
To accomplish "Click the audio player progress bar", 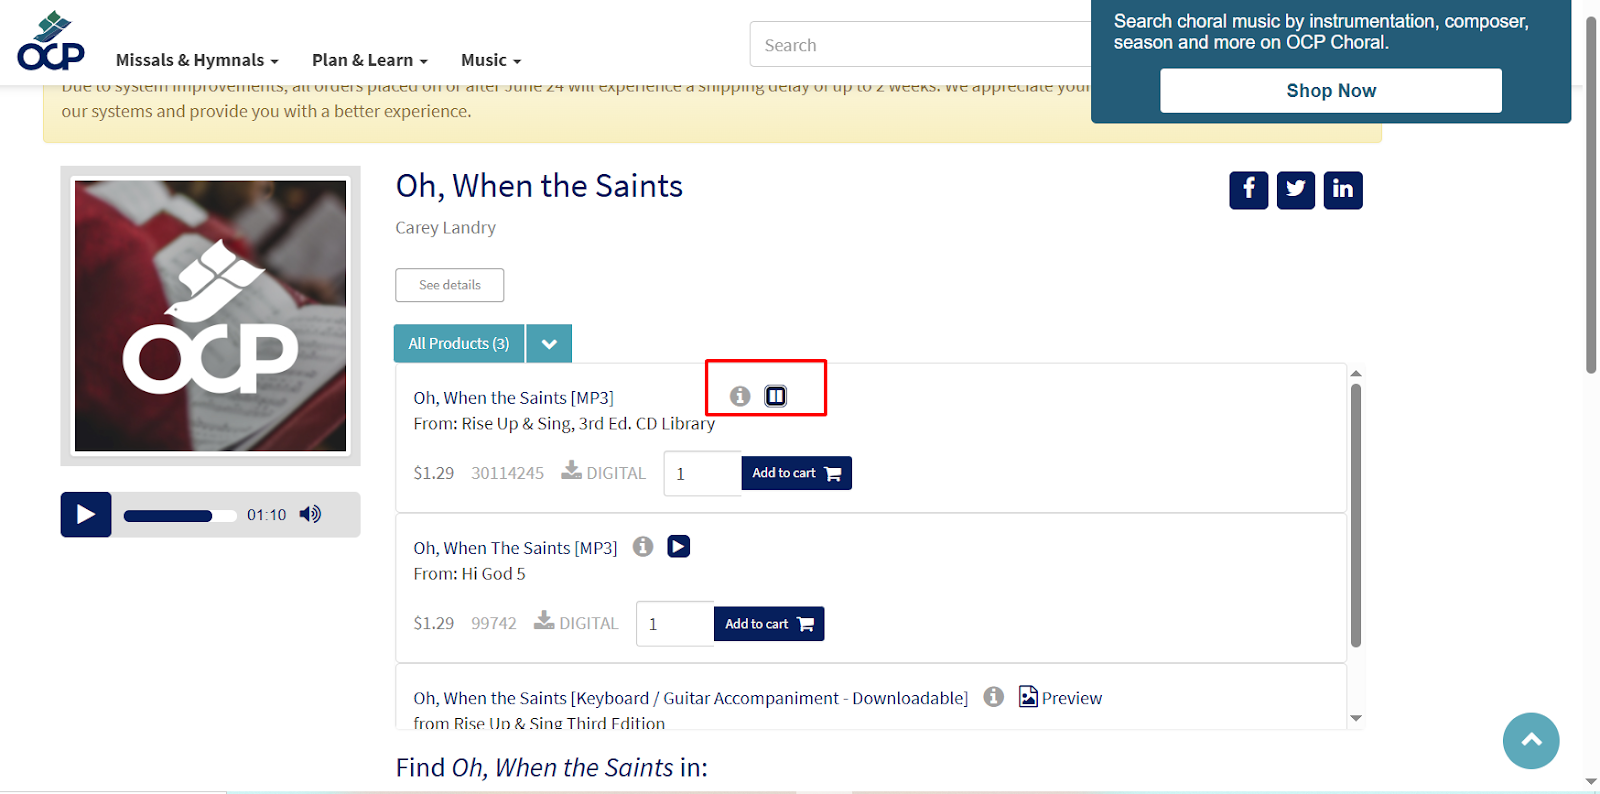I will pyautogui.click(x=179, y=516).
